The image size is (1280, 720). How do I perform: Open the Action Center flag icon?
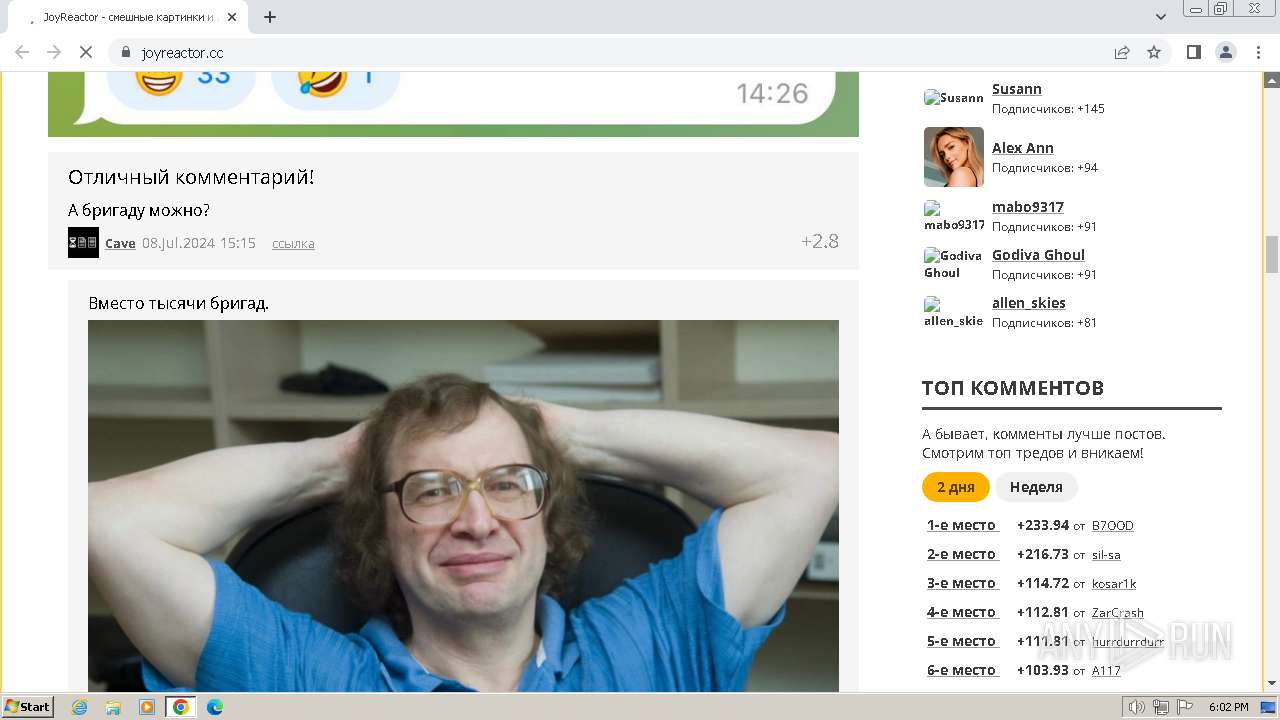pyautogui.click(x=1185, y=707)
